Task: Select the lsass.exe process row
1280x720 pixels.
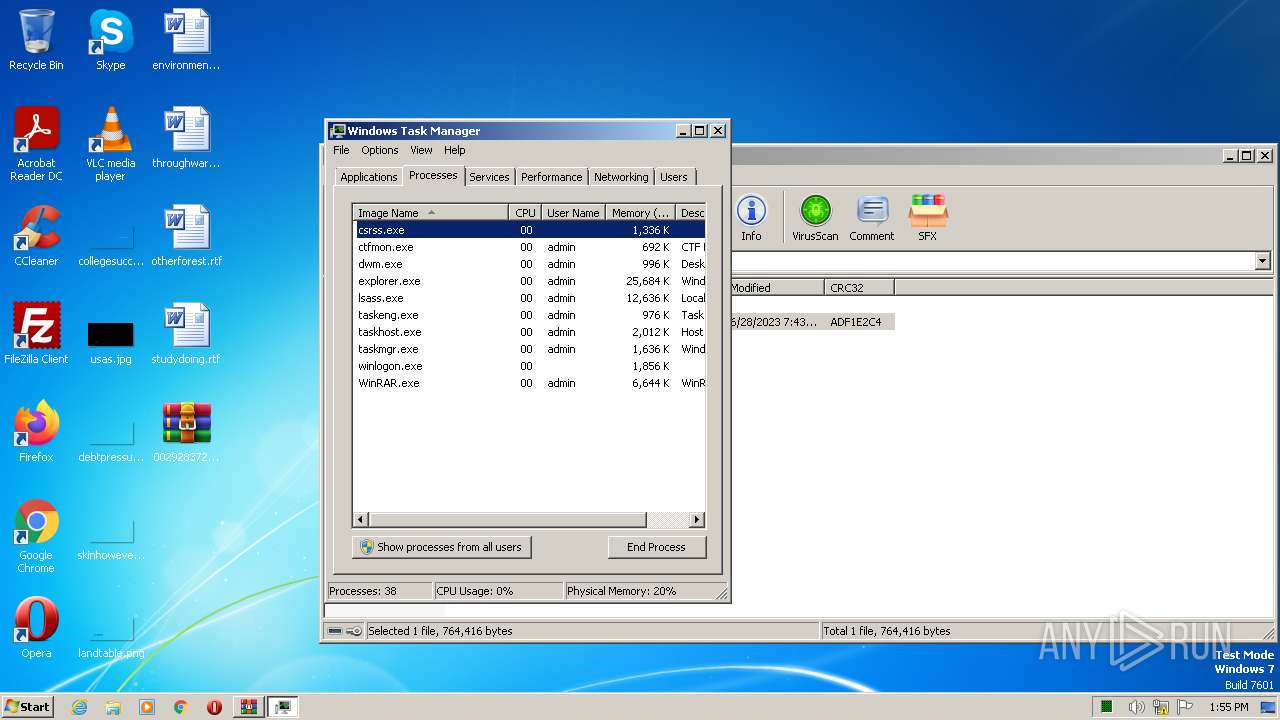Action: 529,298
